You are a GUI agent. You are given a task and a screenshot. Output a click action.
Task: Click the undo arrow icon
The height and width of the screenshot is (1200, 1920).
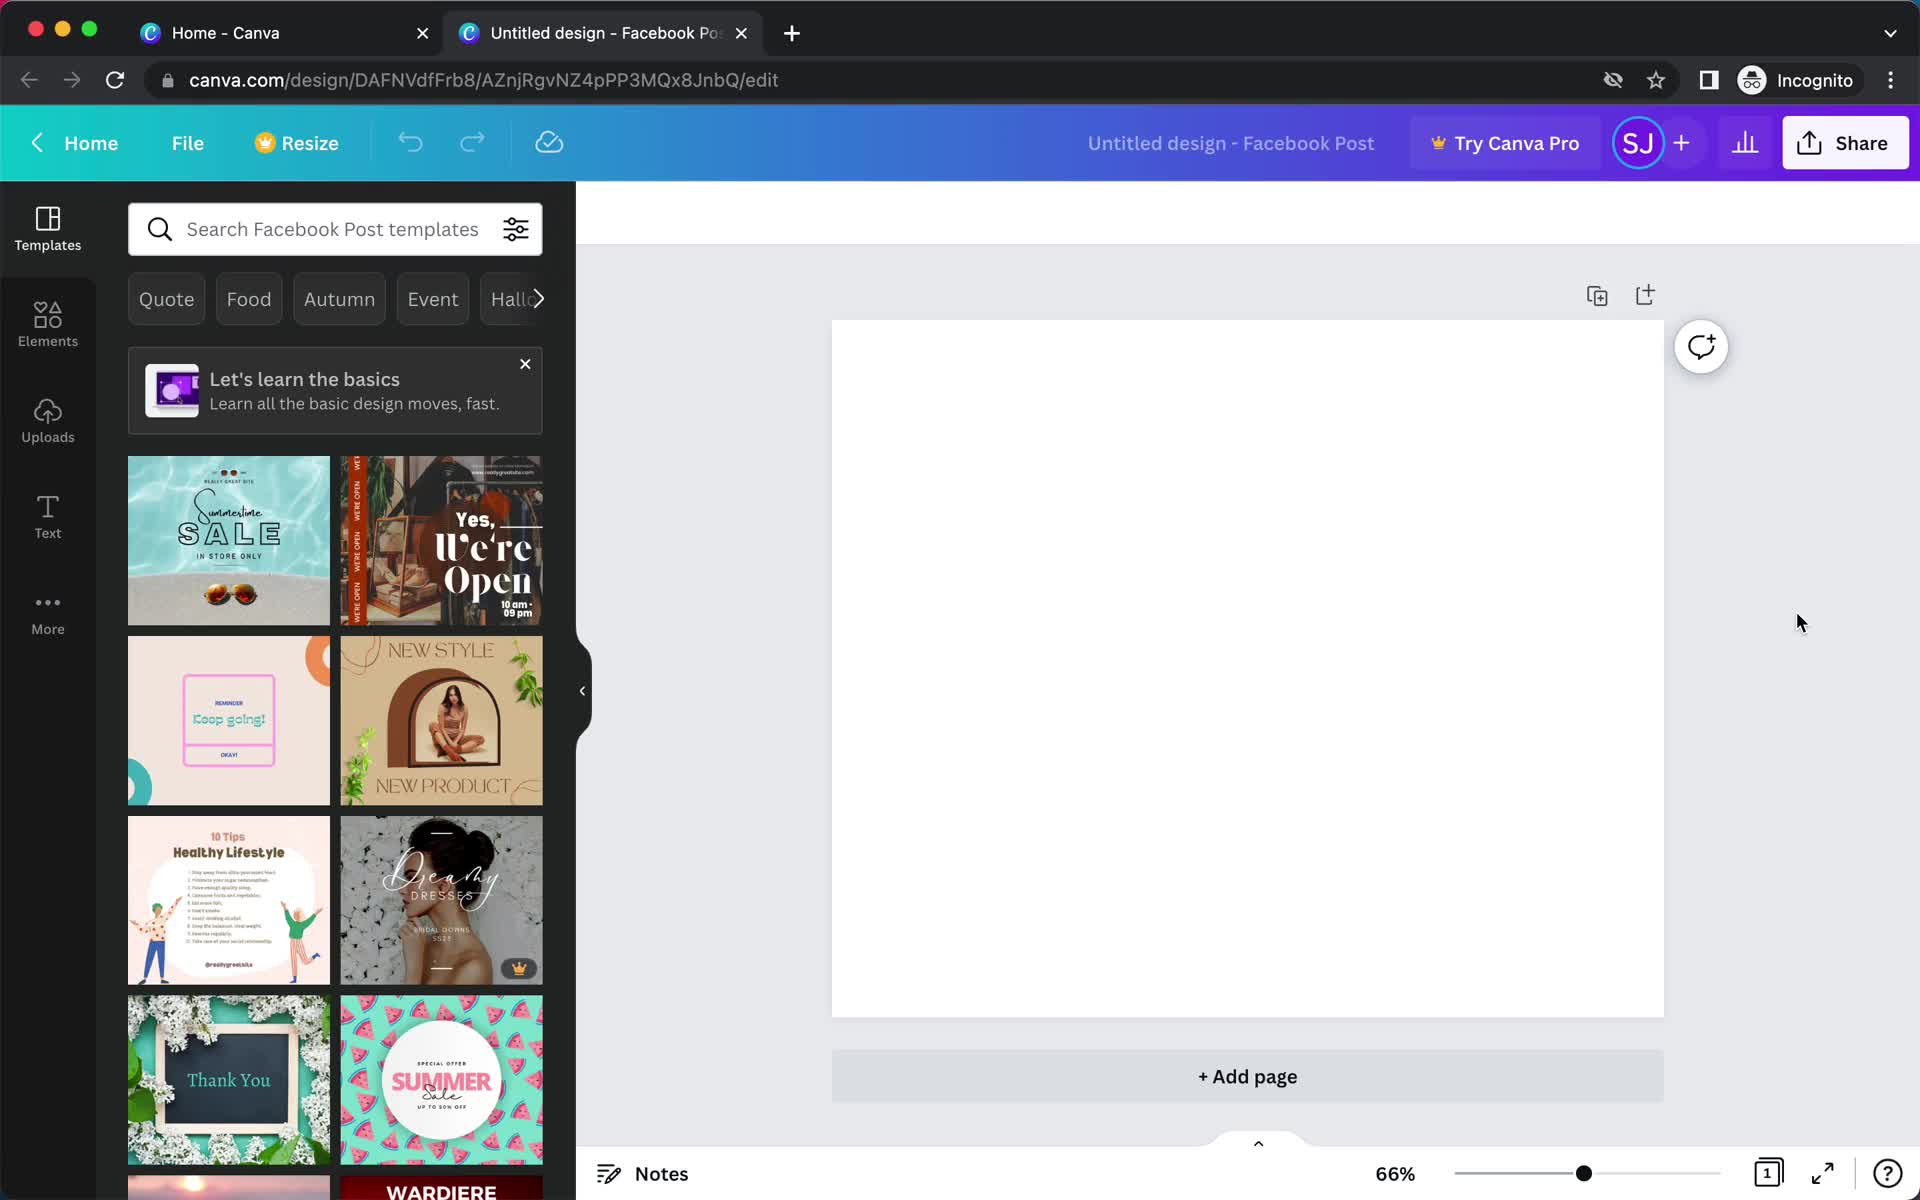410,143
